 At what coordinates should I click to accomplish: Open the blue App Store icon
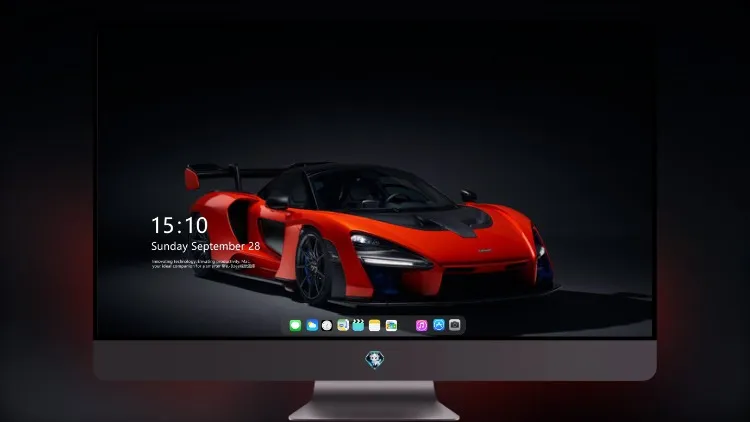coord(439,325)
